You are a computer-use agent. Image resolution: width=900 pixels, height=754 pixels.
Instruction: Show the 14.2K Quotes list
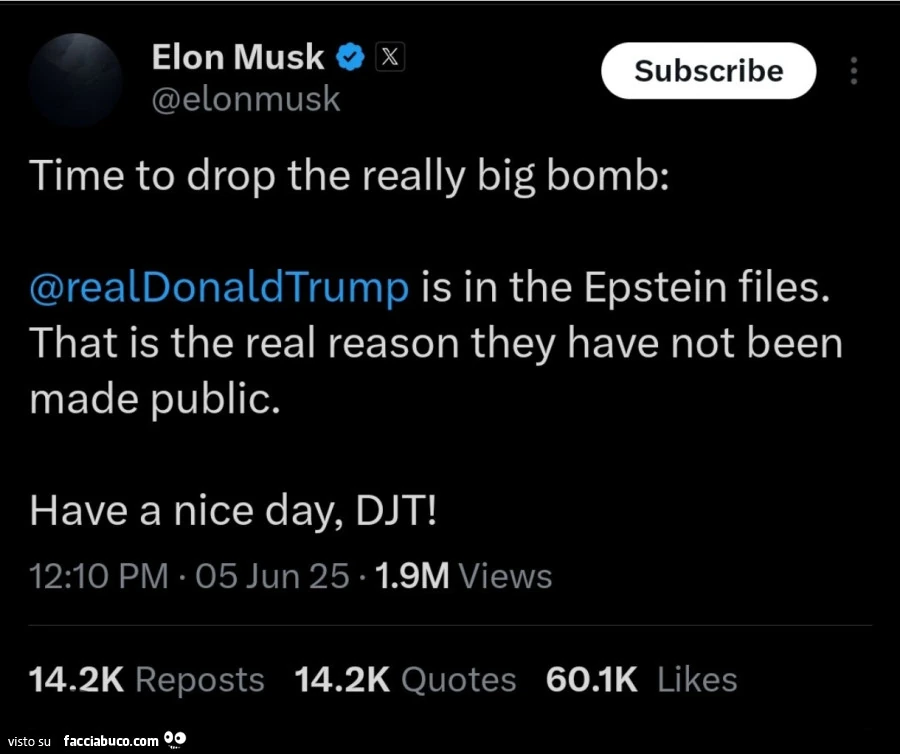[405, 680]
